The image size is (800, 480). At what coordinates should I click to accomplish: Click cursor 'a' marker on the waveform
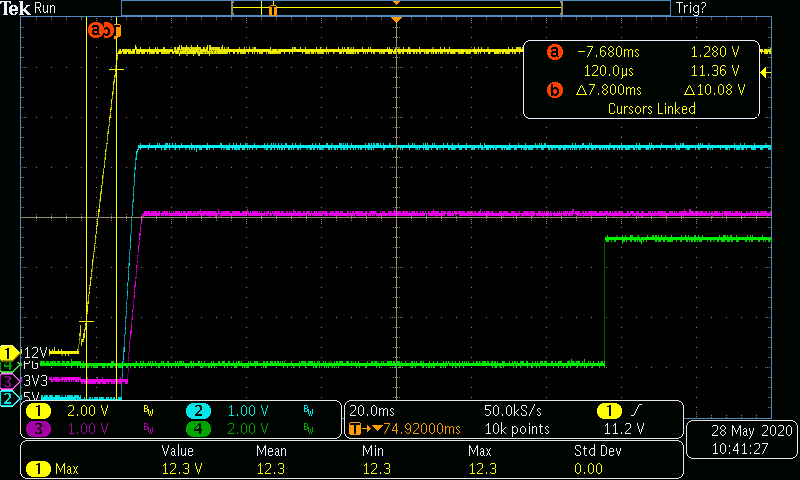tap(96, 30)
